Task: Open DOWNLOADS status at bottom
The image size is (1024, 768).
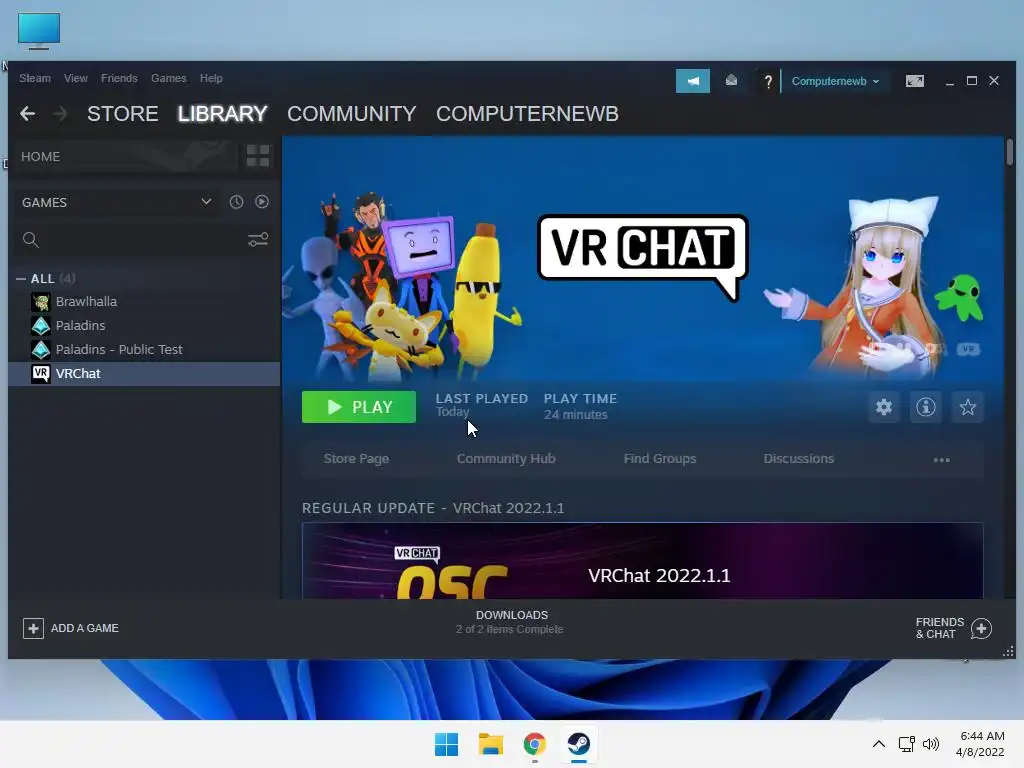Action: pos(511,622)
